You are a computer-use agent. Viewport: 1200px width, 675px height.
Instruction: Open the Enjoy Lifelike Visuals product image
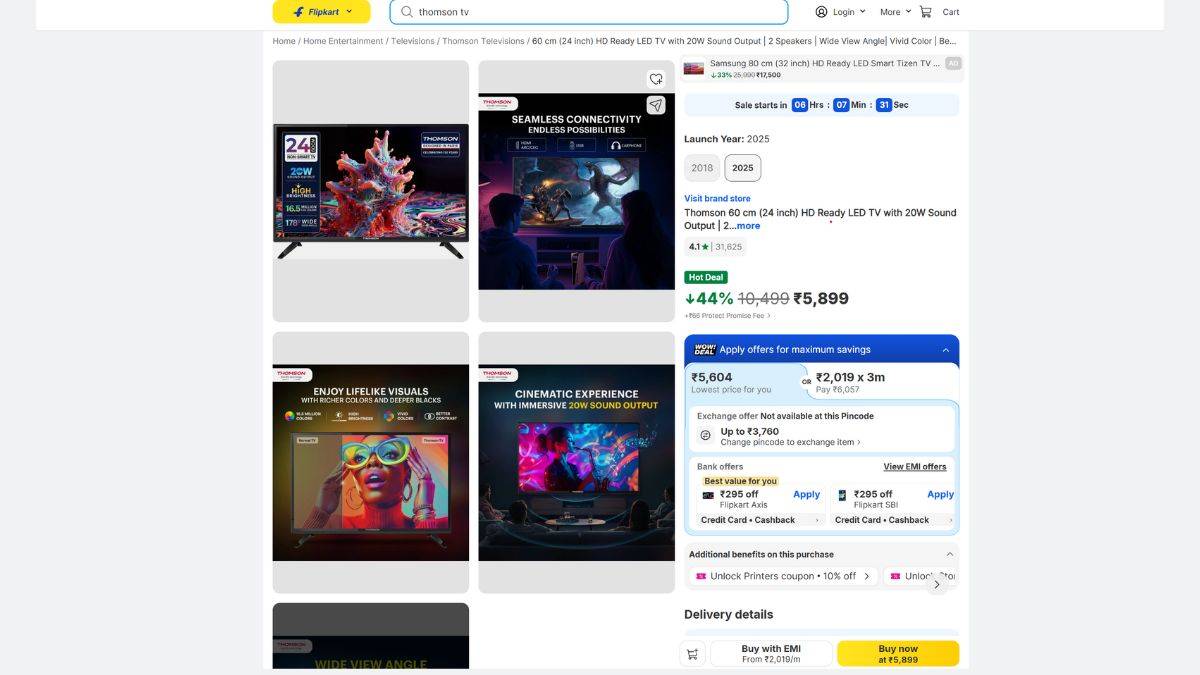(x=371, y=463)
